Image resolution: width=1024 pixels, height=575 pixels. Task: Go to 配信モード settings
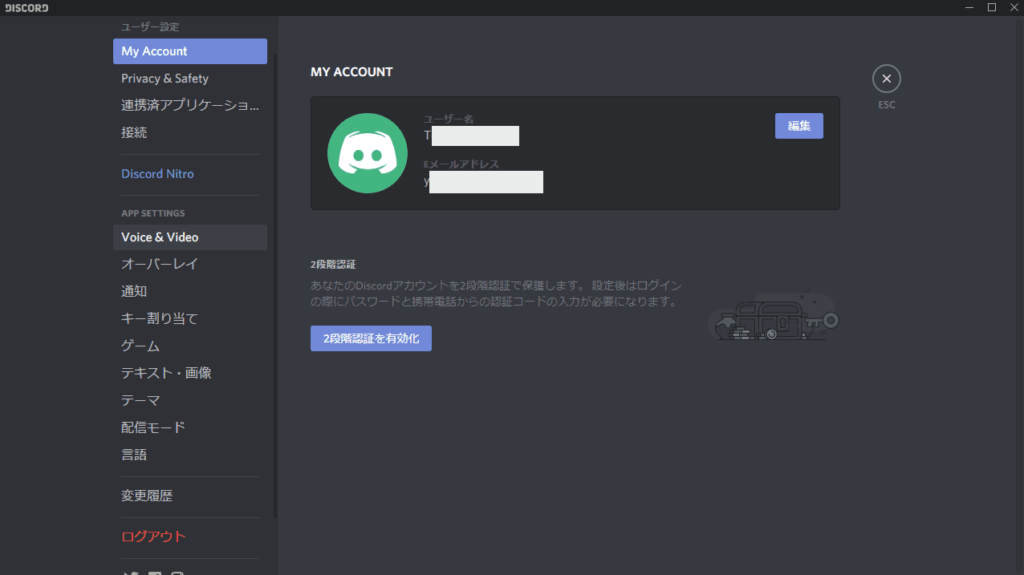[x=190, y=427]
